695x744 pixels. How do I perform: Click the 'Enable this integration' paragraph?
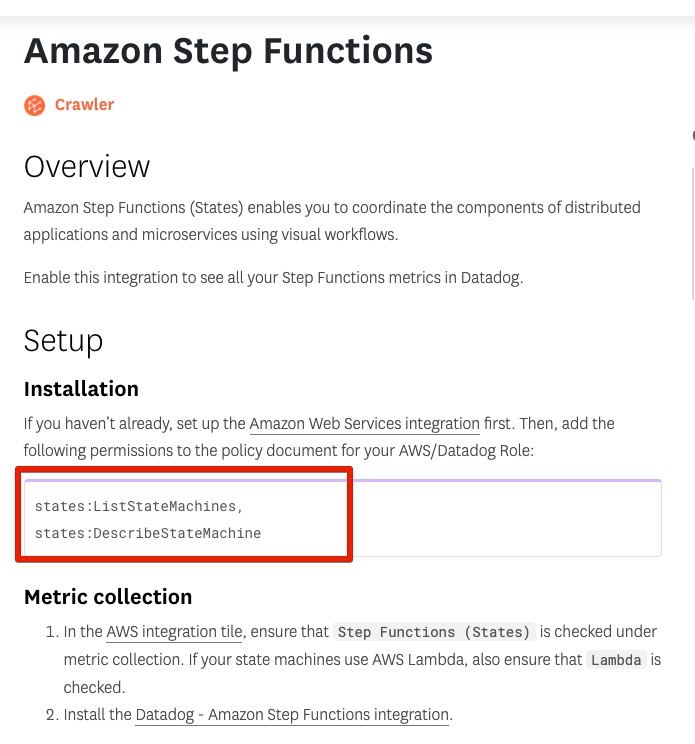pos(273,278)
